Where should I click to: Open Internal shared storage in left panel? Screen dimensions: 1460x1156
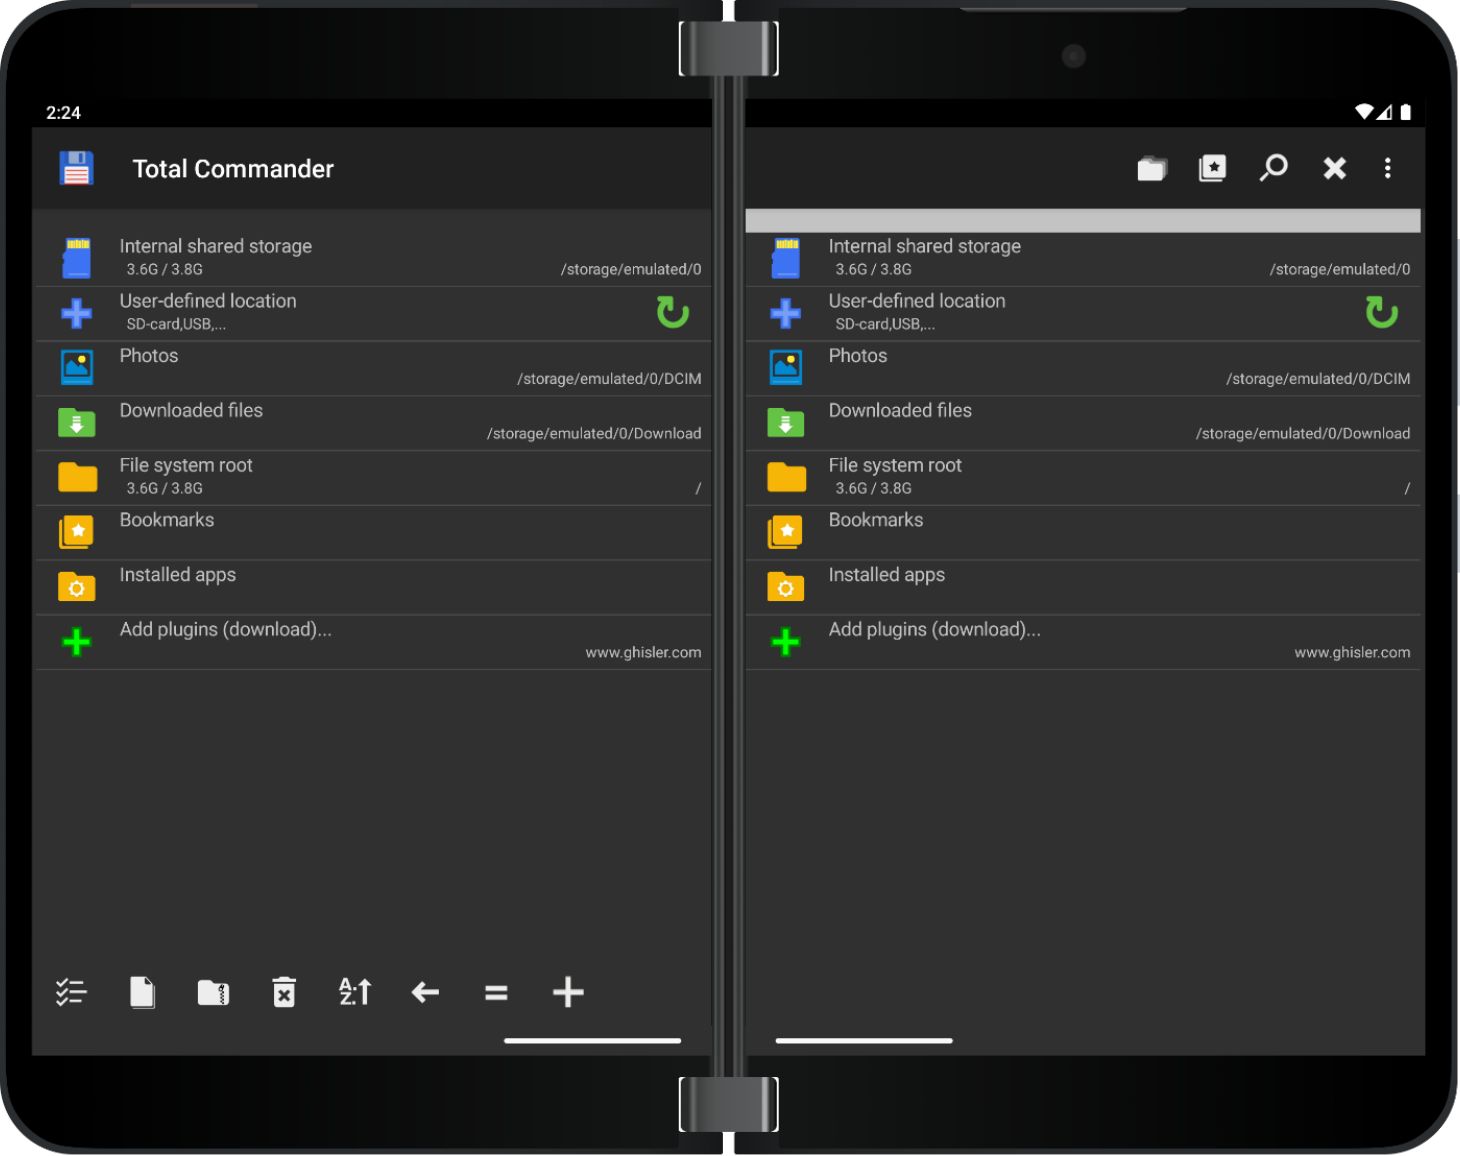[373, 258]
